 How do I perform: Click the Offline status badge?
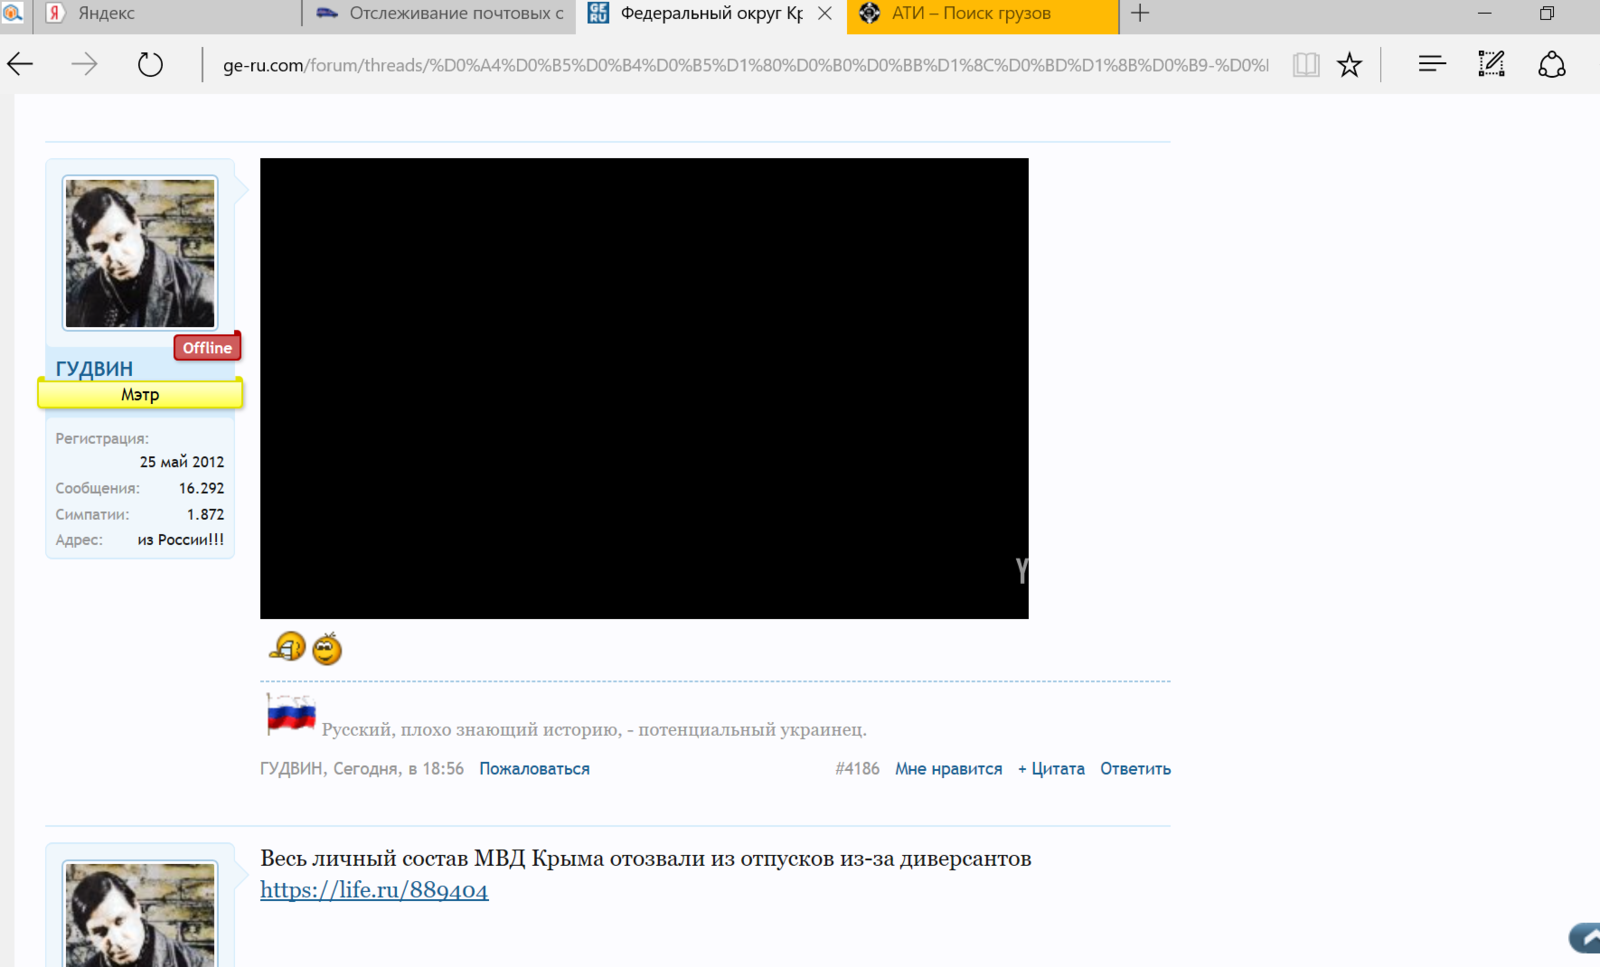tap(207, 347)
